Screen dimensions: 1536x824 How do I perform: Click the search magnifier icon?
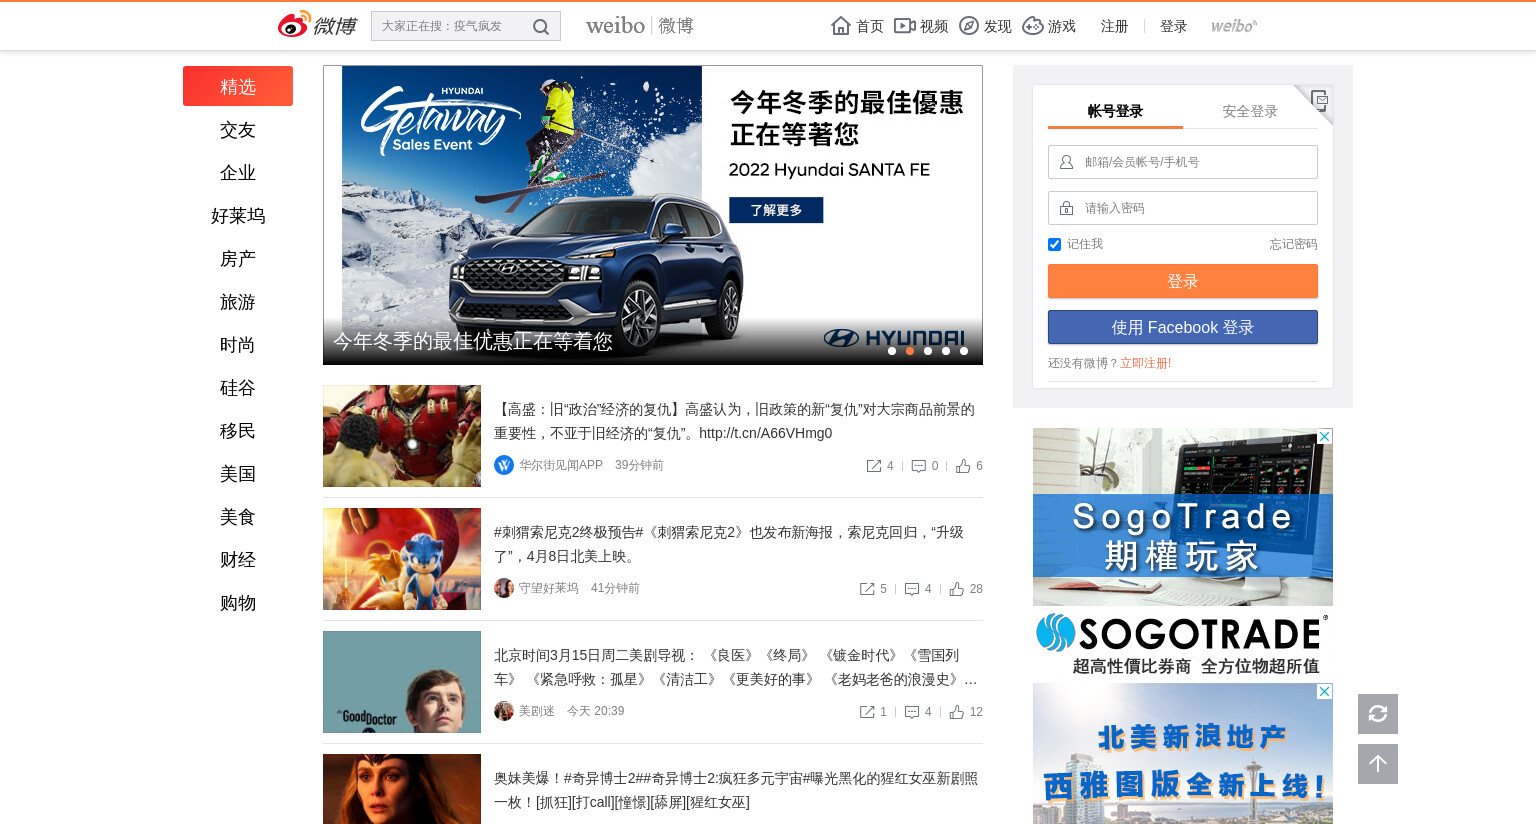541,27
